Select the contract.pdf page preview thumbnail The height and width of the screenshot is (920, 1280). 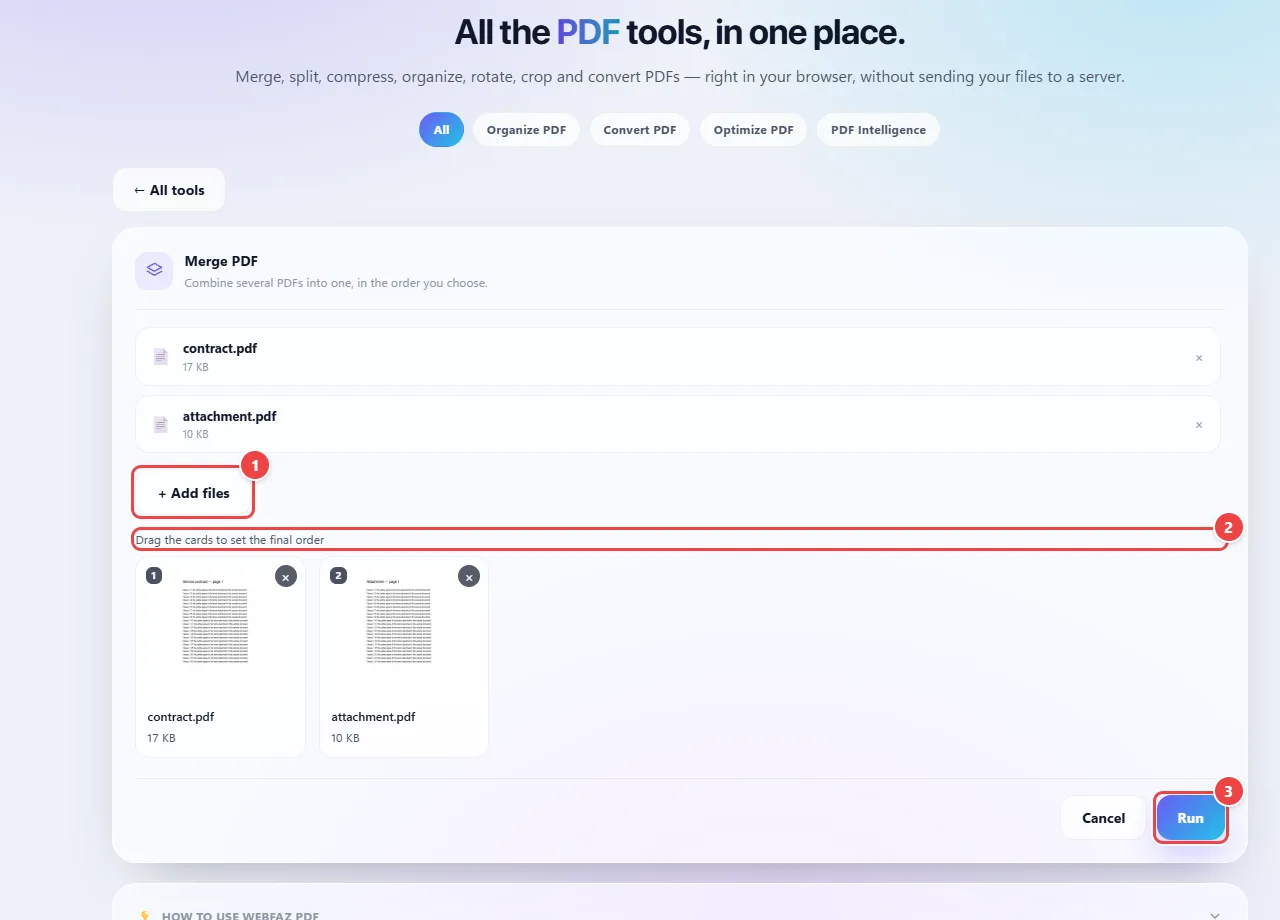(216, 621)
